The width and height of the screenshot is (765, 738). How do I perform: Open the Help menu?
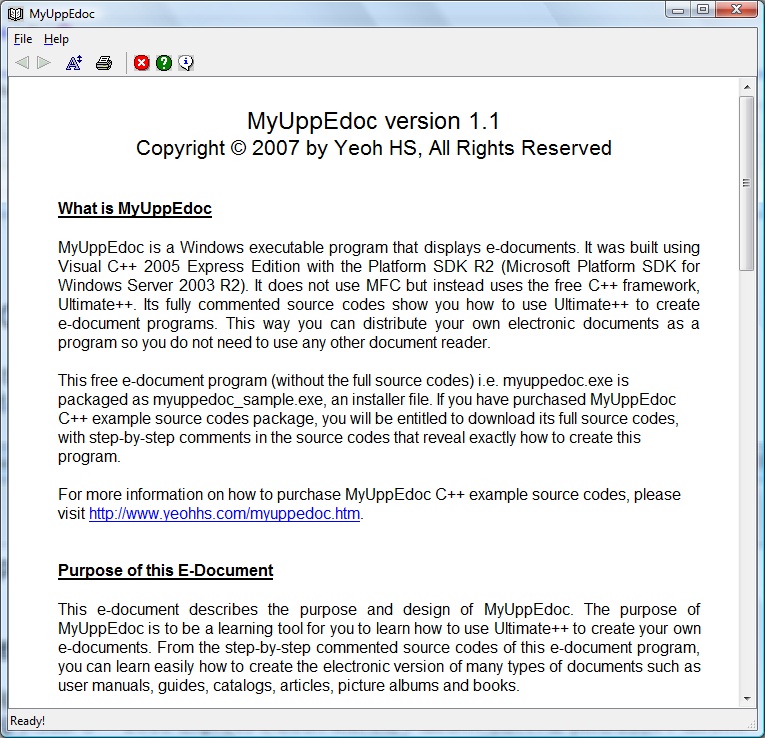56,39
